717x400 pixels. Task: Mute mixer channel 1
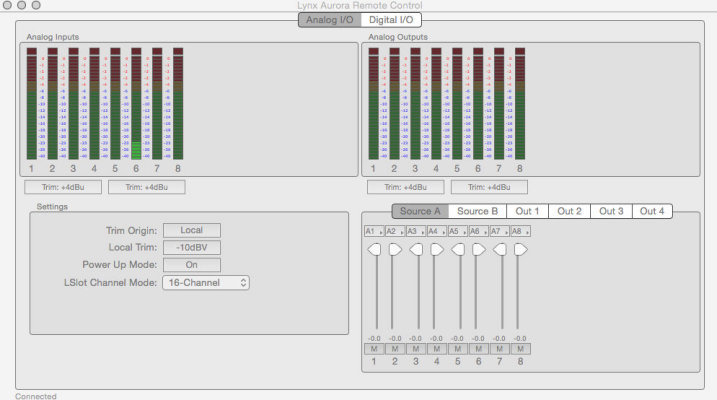pyautogui.click(x=374, y=349)
